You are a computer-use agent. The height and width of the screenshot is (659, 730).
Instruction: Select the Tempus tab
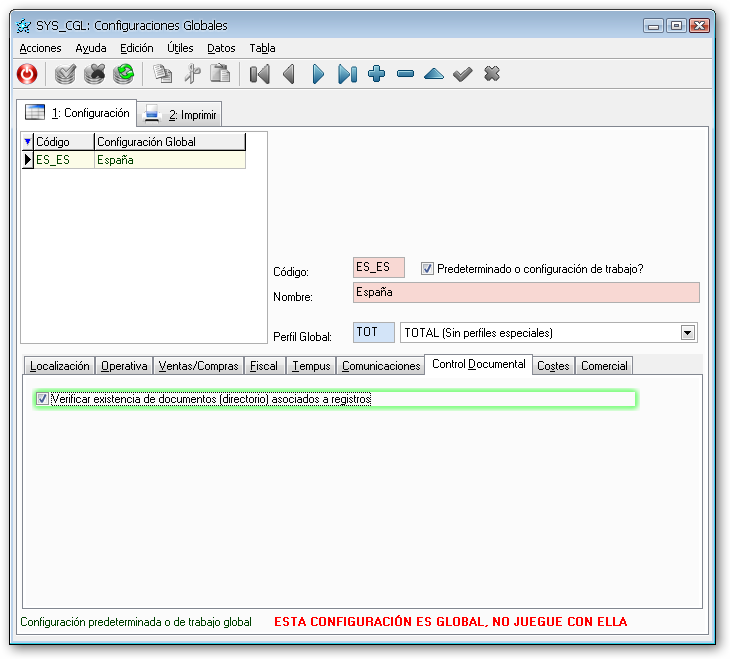pos(311,366)
